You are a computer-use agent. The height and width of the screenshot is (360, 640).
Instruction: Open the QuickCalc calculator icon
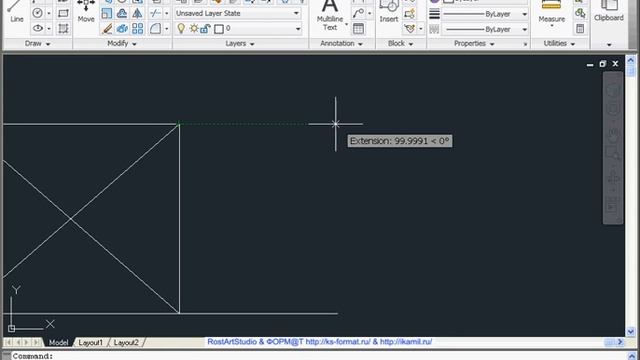580,29
